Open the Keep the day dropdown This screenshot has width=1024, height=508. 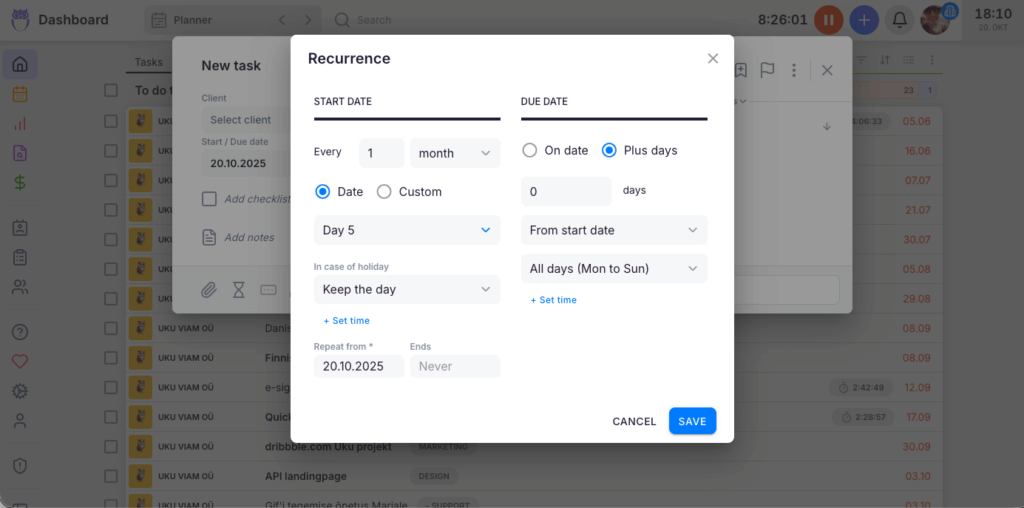[407, 289]
